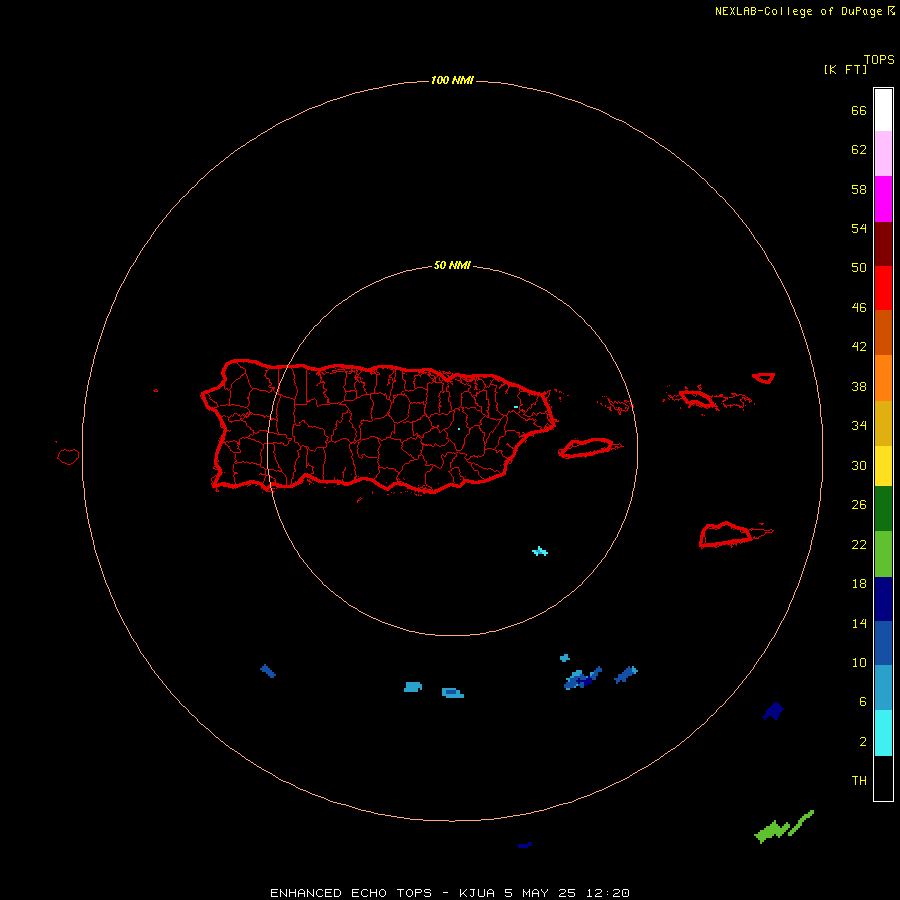Click the legend value "50"
900x900 pixels.
click(x=859, y=268)
